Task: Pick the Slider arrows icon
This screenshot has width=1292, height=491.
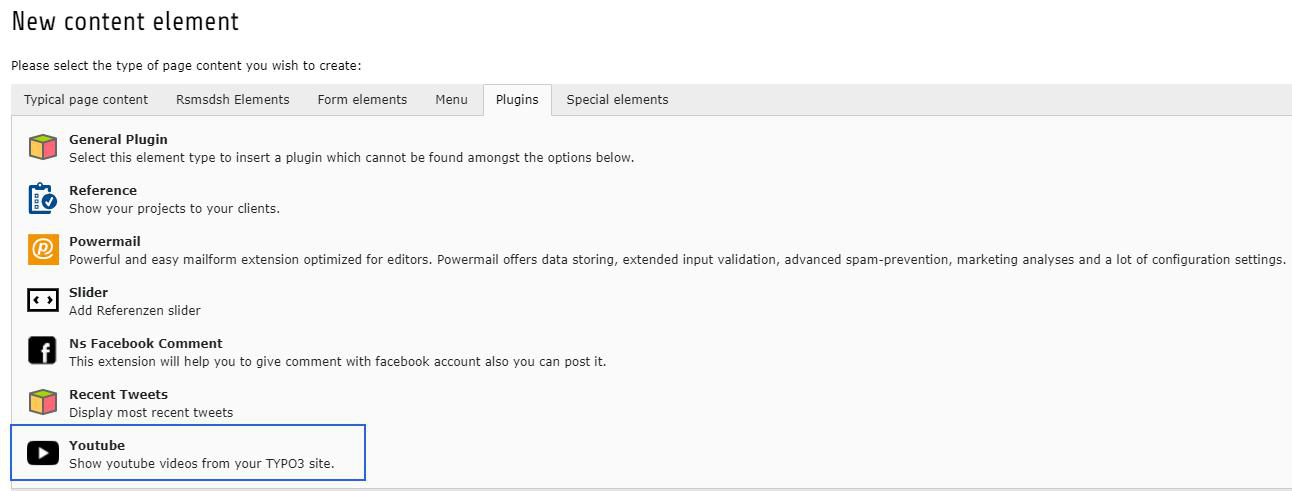Action: point(43,300)
